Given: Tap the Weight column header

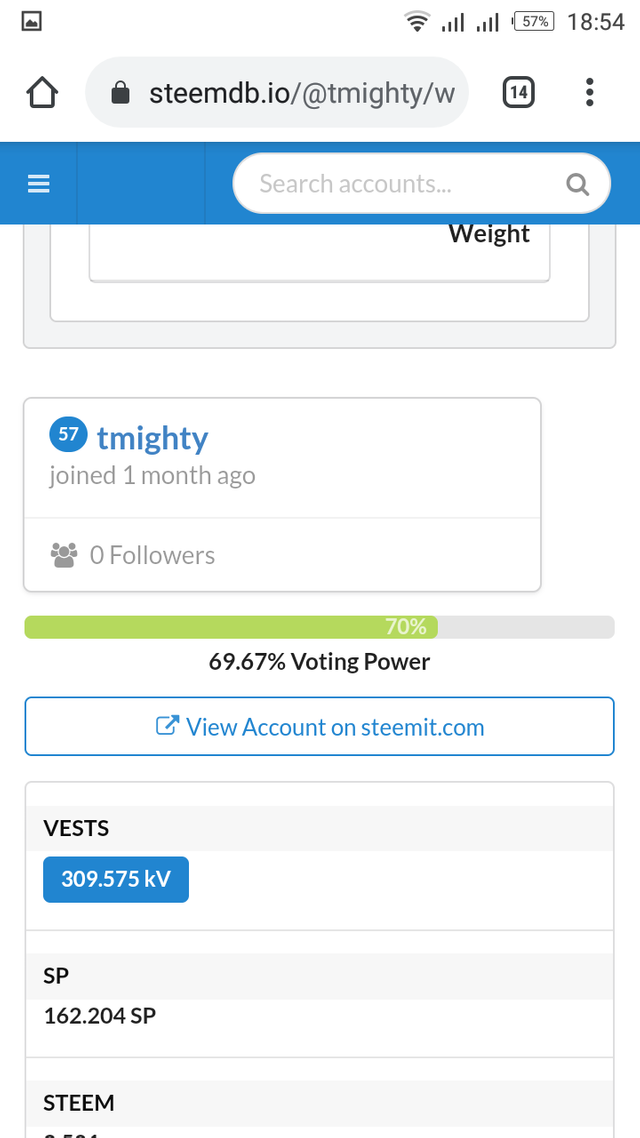Looking at the screenshot, I should [489, 234].
